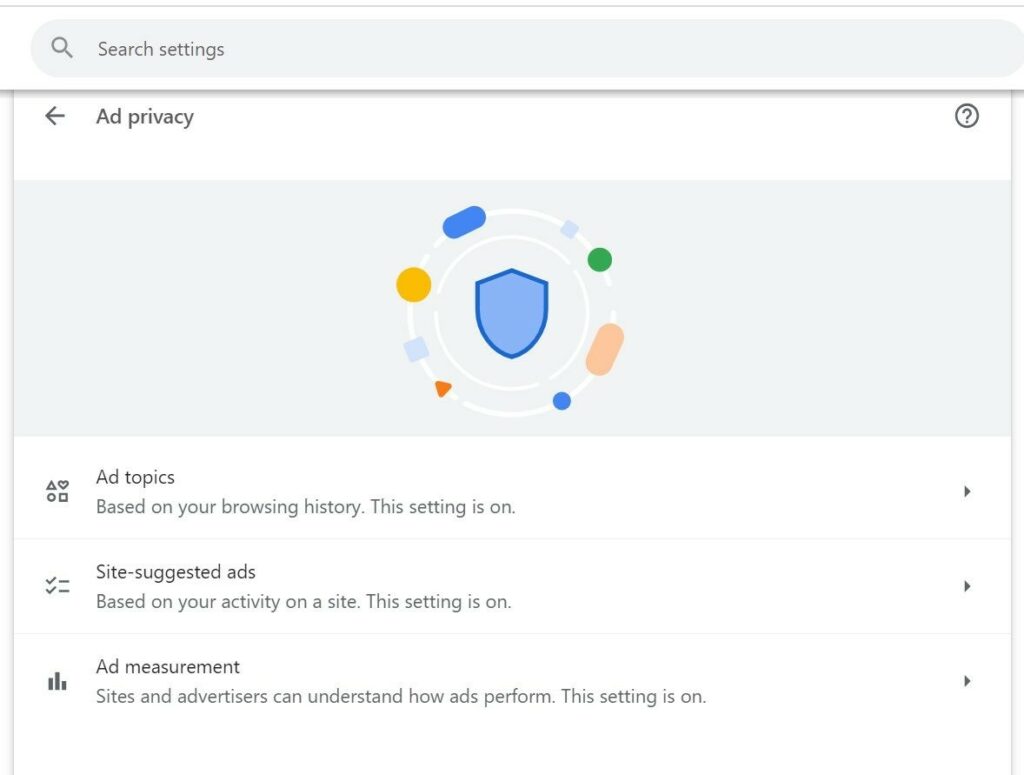Click the back arrow next to Ad privacy

[x=55, y=117]
